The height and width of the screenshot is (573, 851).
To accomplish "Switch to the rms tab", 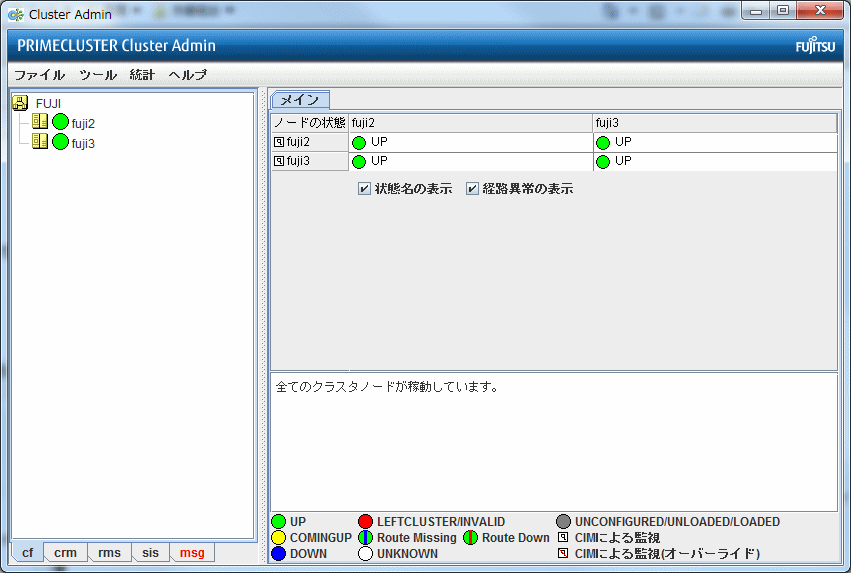I will pos(110,552).
